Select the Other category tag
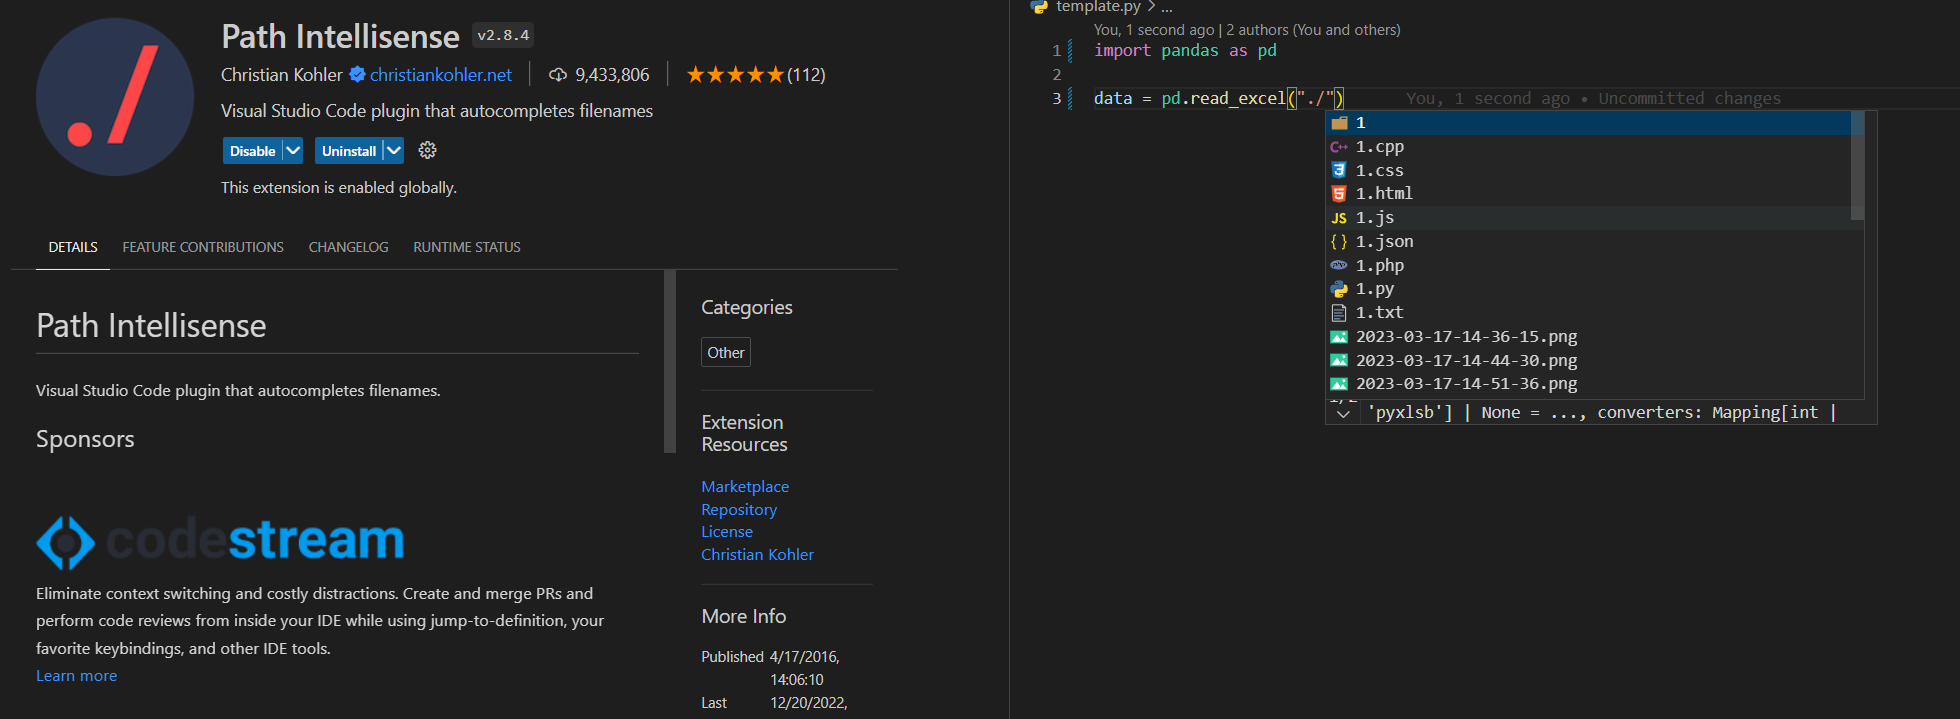The height and width of the screenshot is (719, 1960). click(726, 352)
